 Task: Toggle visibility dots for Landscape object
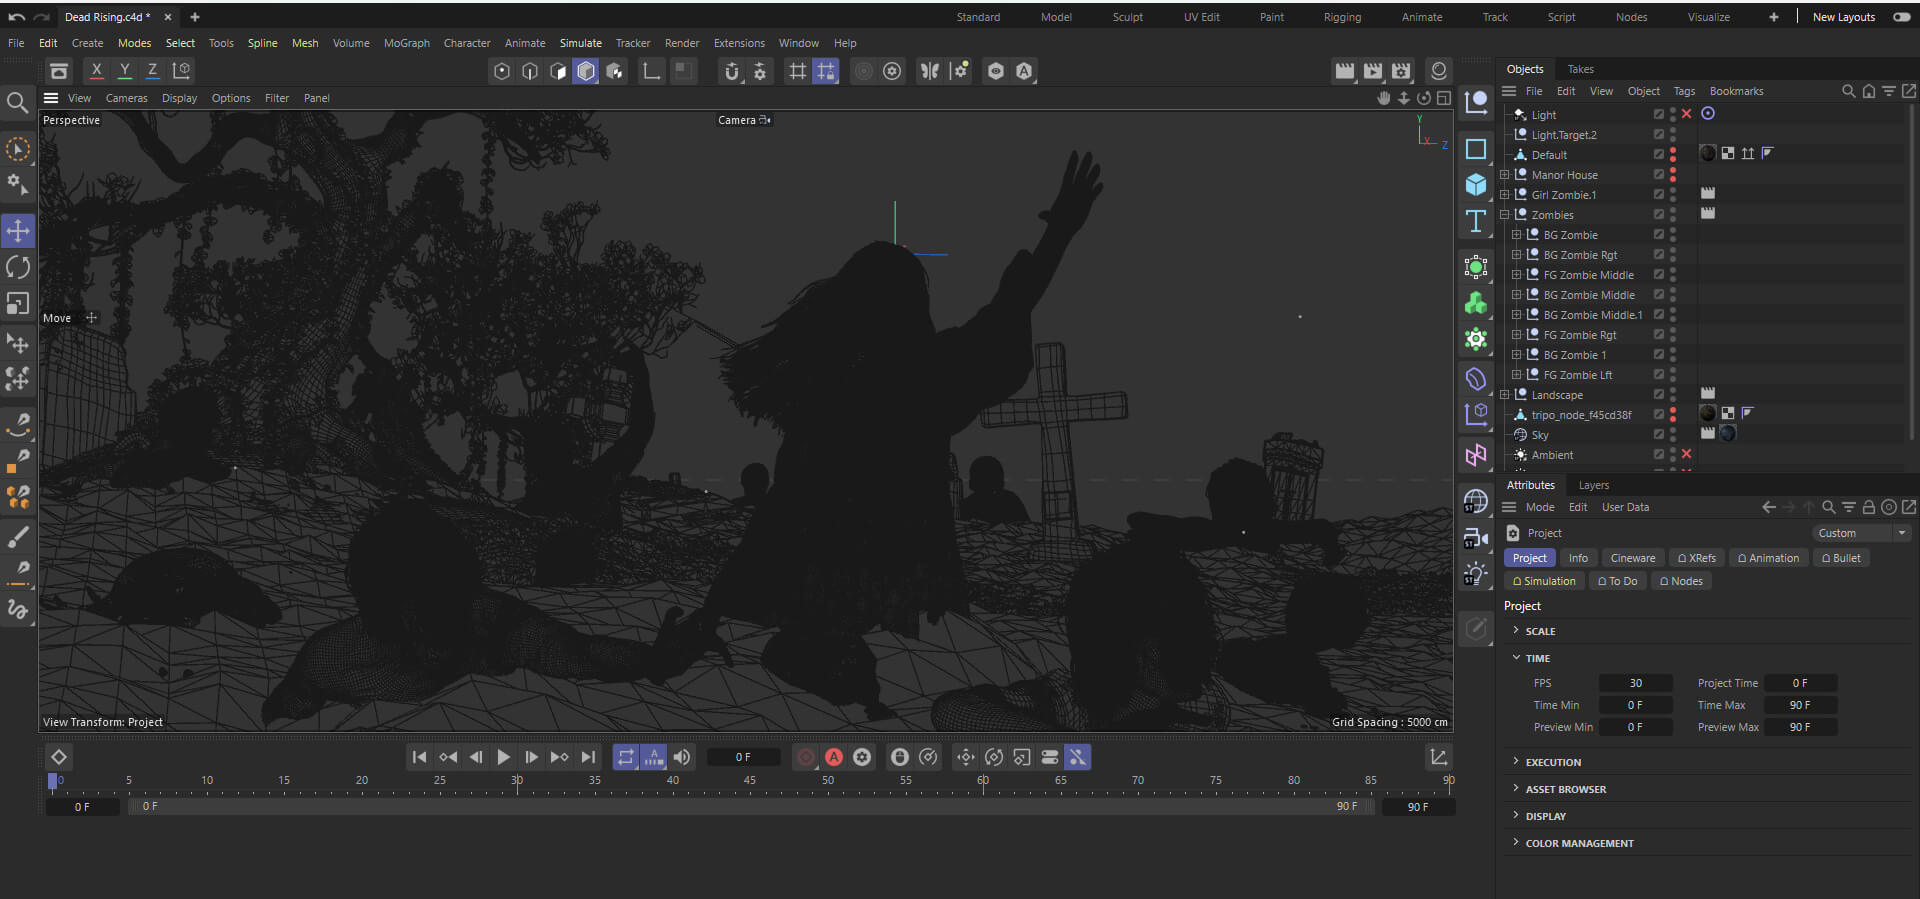[x=1673, y=395]
